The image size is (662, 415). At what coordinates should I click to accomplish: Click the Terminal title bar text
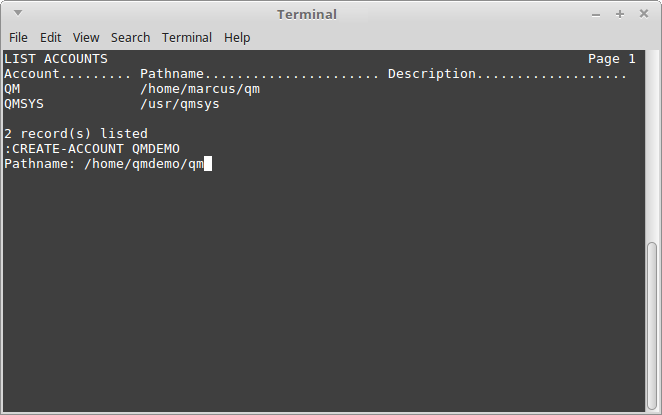coord(307,14)
